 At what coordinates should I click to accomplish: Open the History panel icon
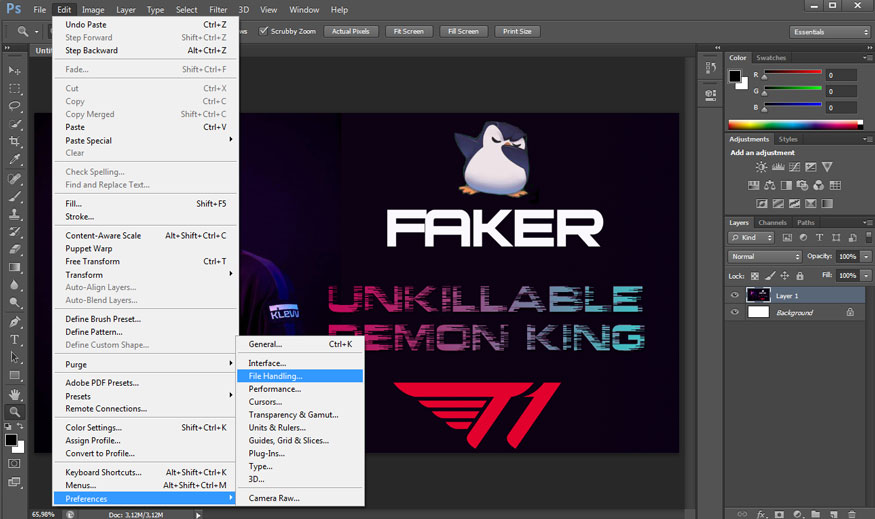click(710, 68)
